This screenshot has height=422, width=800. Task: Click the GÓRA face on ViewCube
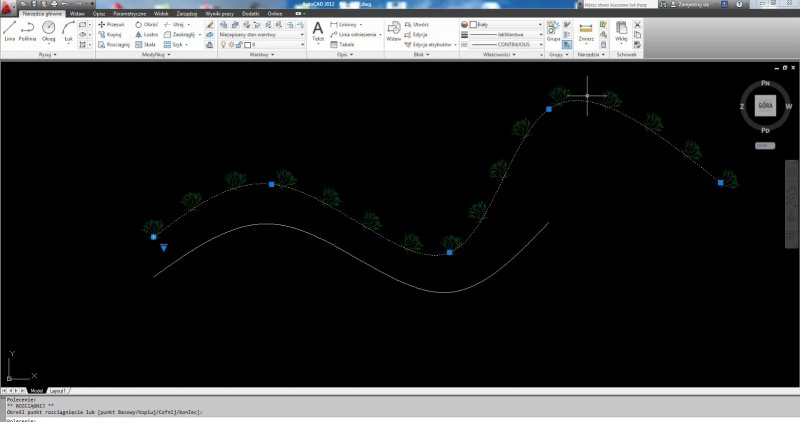tap(764, 106)
